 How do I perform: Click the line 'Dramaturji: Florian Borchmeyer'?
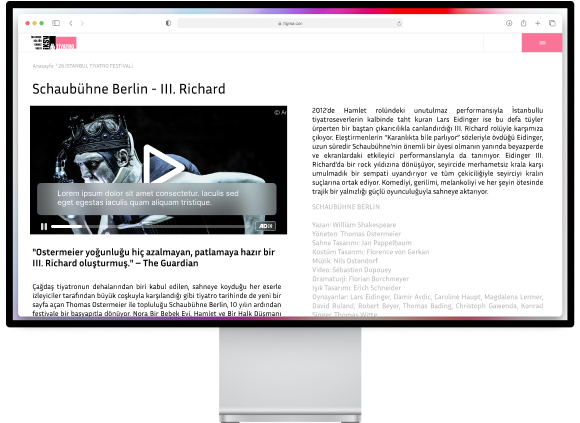tap(360, 279)
